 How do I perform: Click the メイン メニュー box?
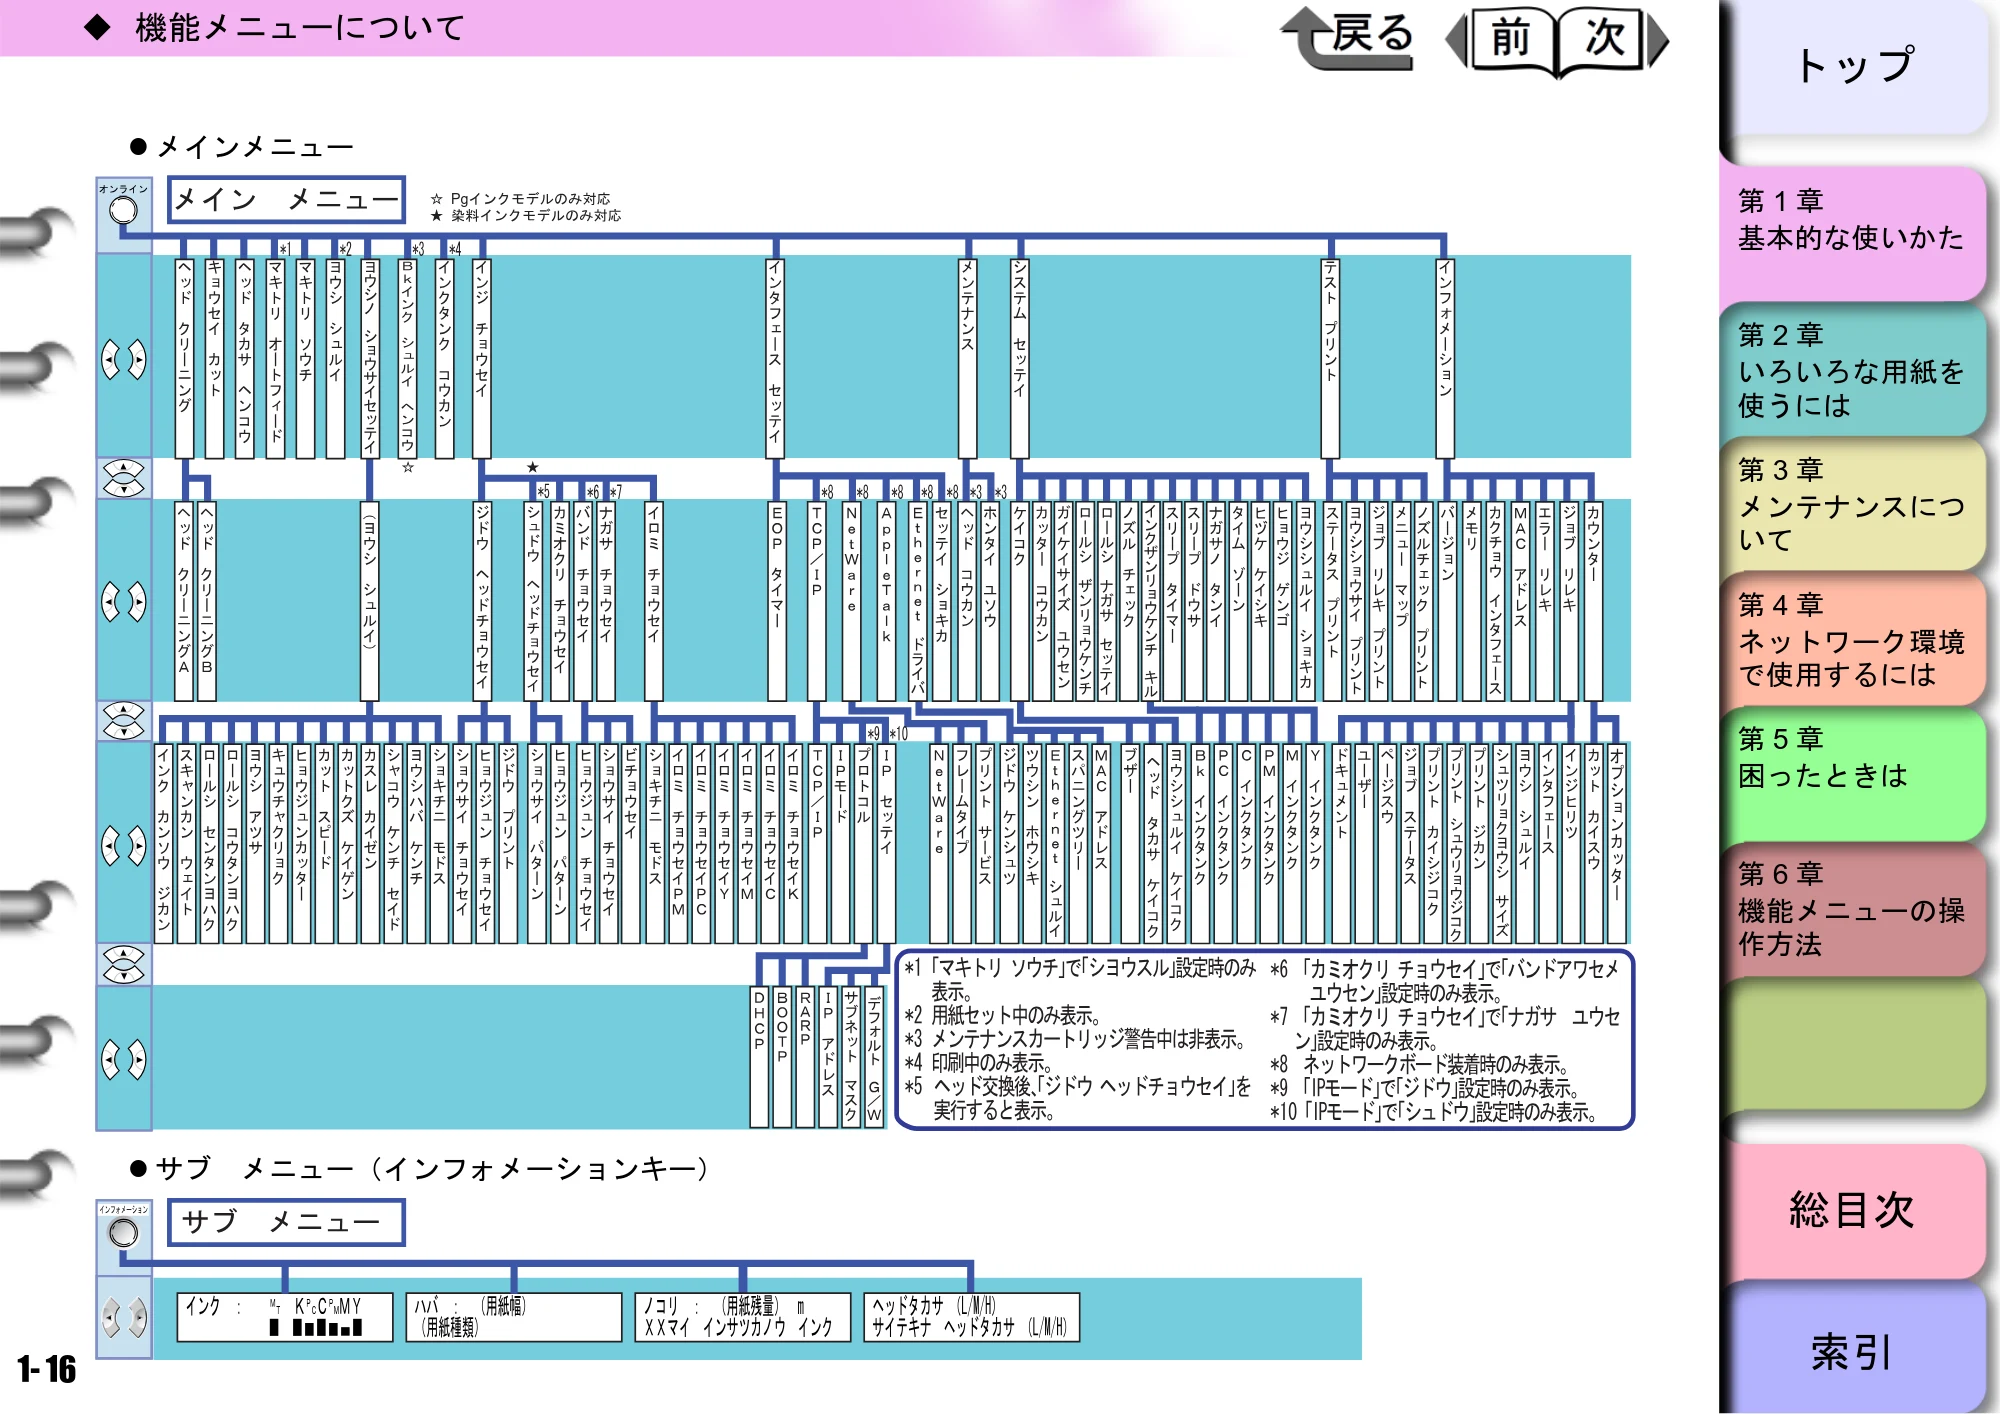click(286, 200)
